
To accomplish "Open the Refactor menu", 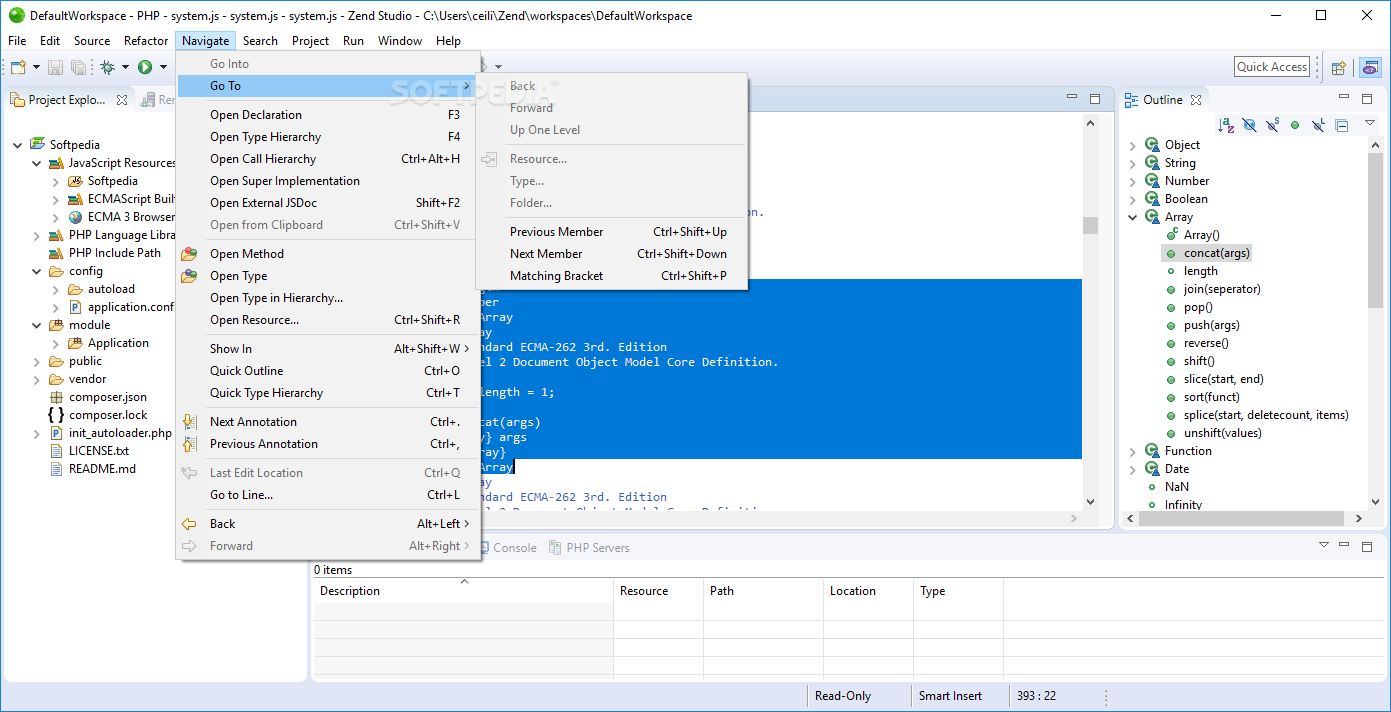I will (x=146, y=41).
